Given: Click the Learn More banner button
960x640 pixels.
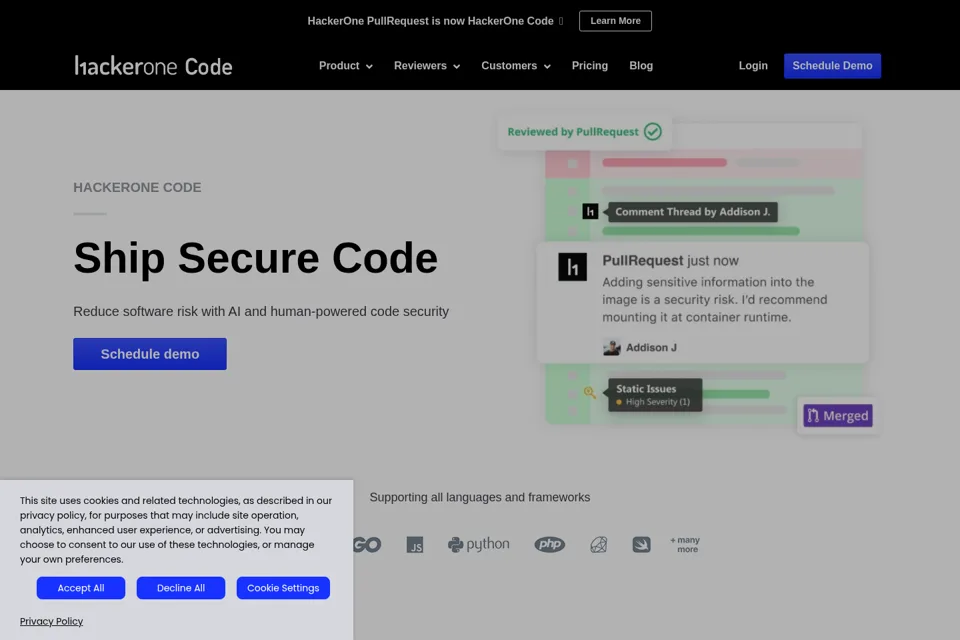Looking at the screenshot, I should 615,21.
